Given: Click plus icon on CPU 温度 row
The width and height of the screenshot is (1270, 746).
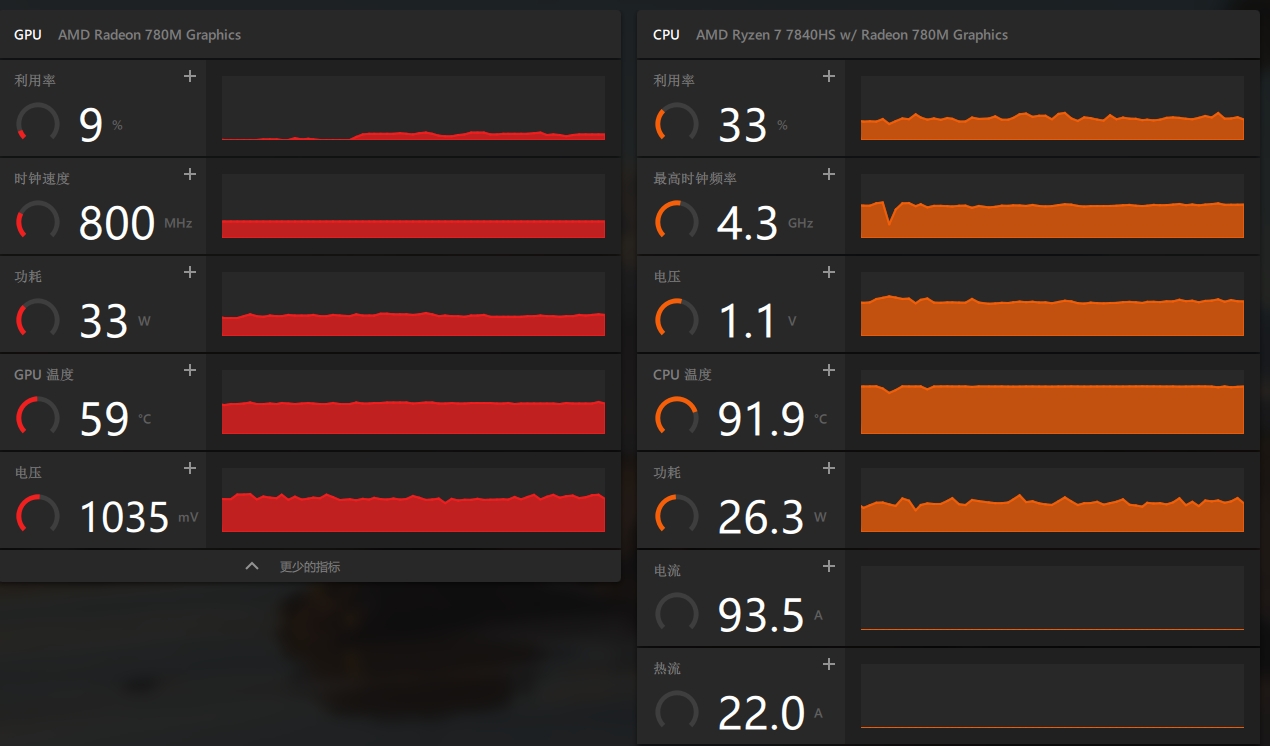Looking at the screenshot, I should (x=828, y=370).
